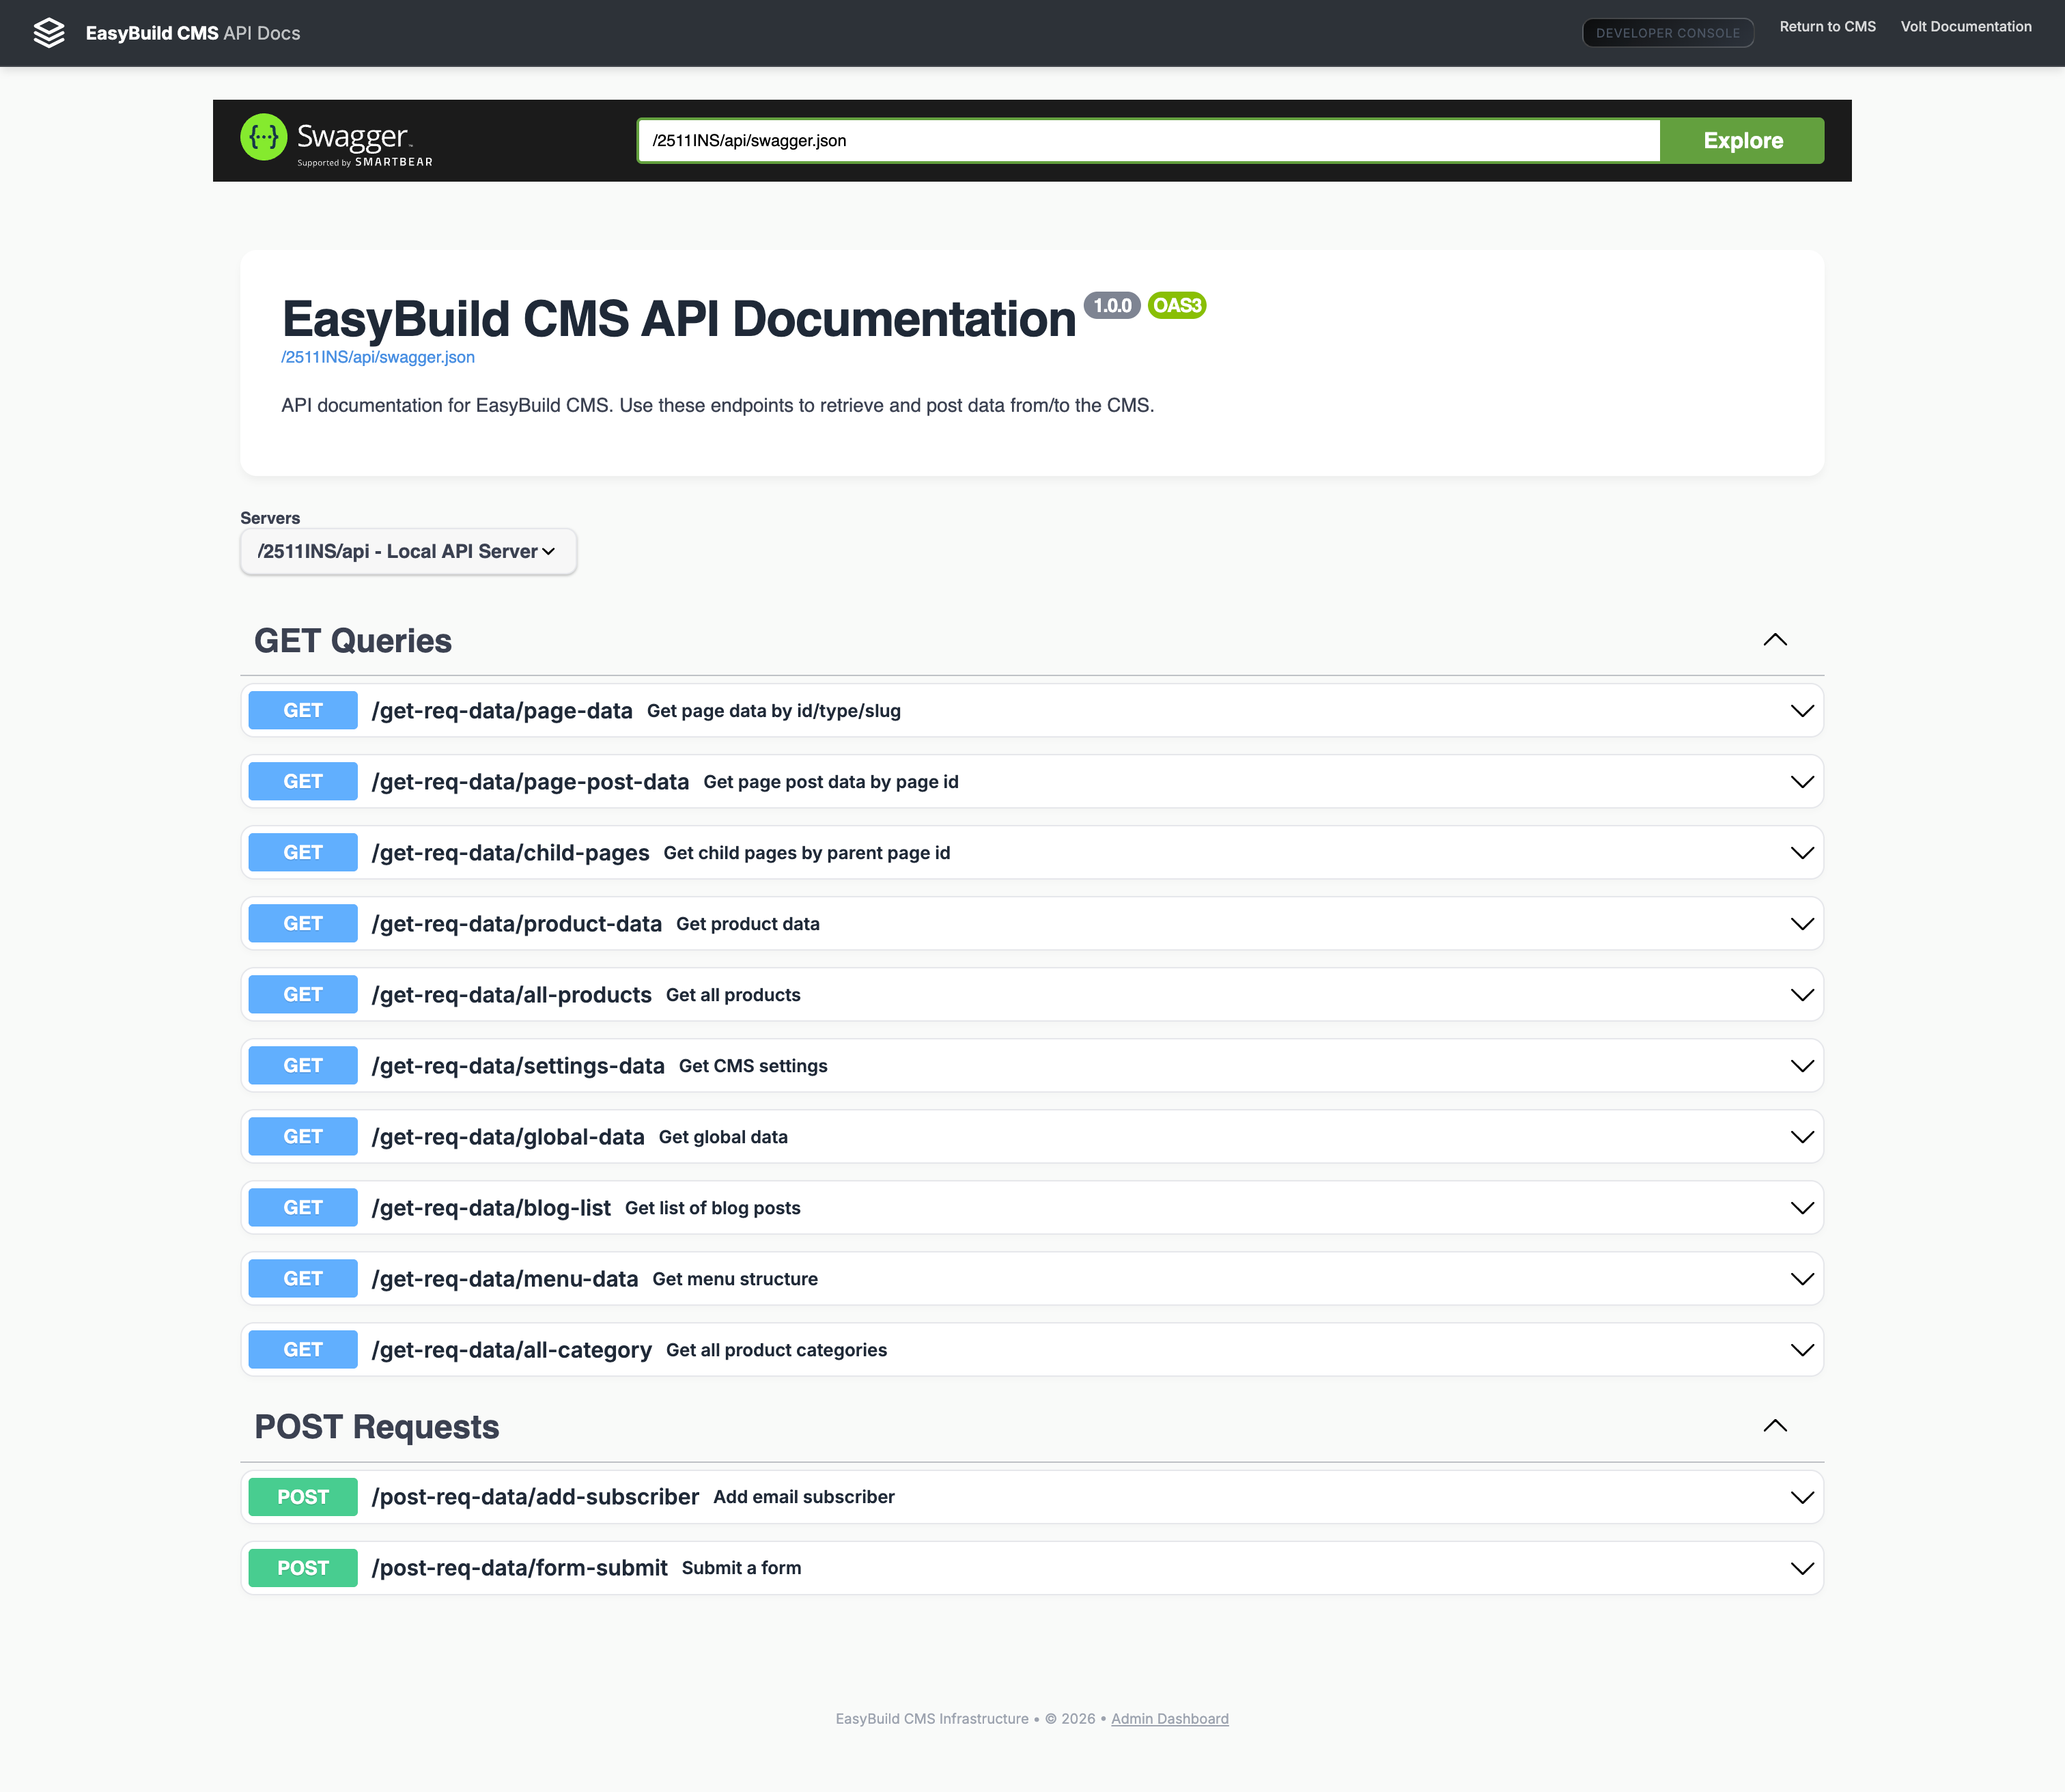Viewport: 2065px width, 1792px height.
Task: Click GET badge for child-pages
Action: [303, 853]
